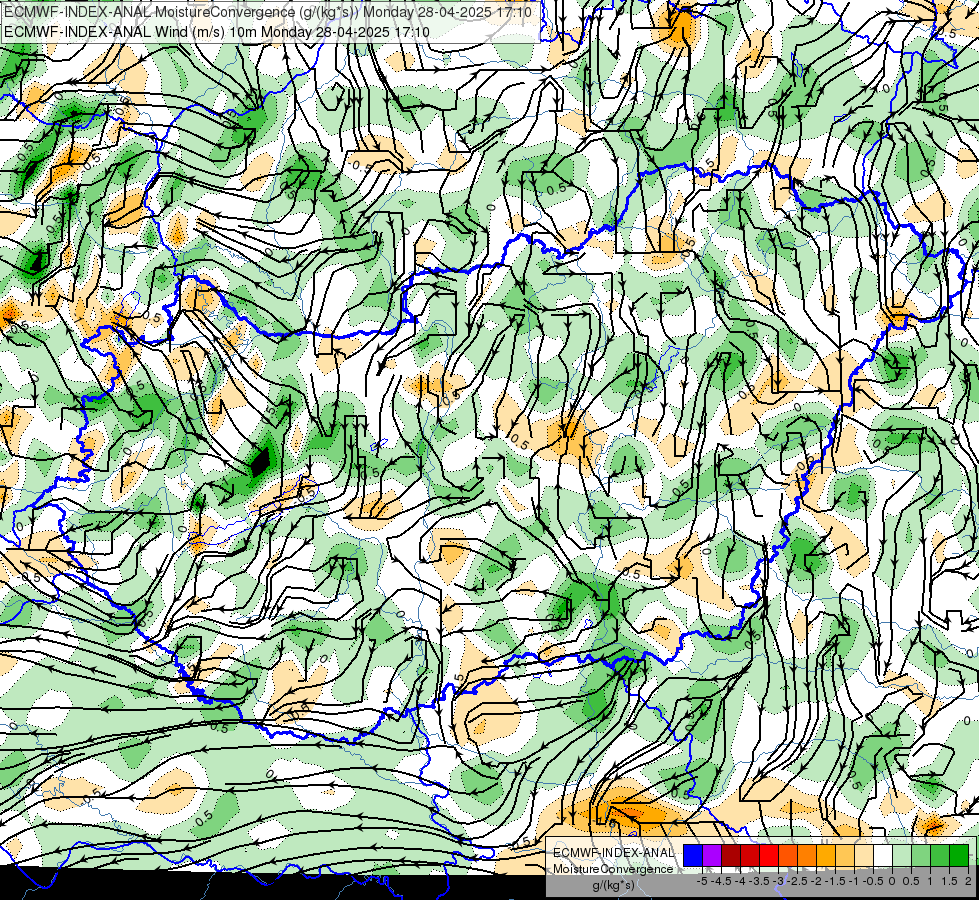979x900 pixels.
Task: Choose the red-orange swatch between -3 and -2.5
Action: tap(788, 856)
